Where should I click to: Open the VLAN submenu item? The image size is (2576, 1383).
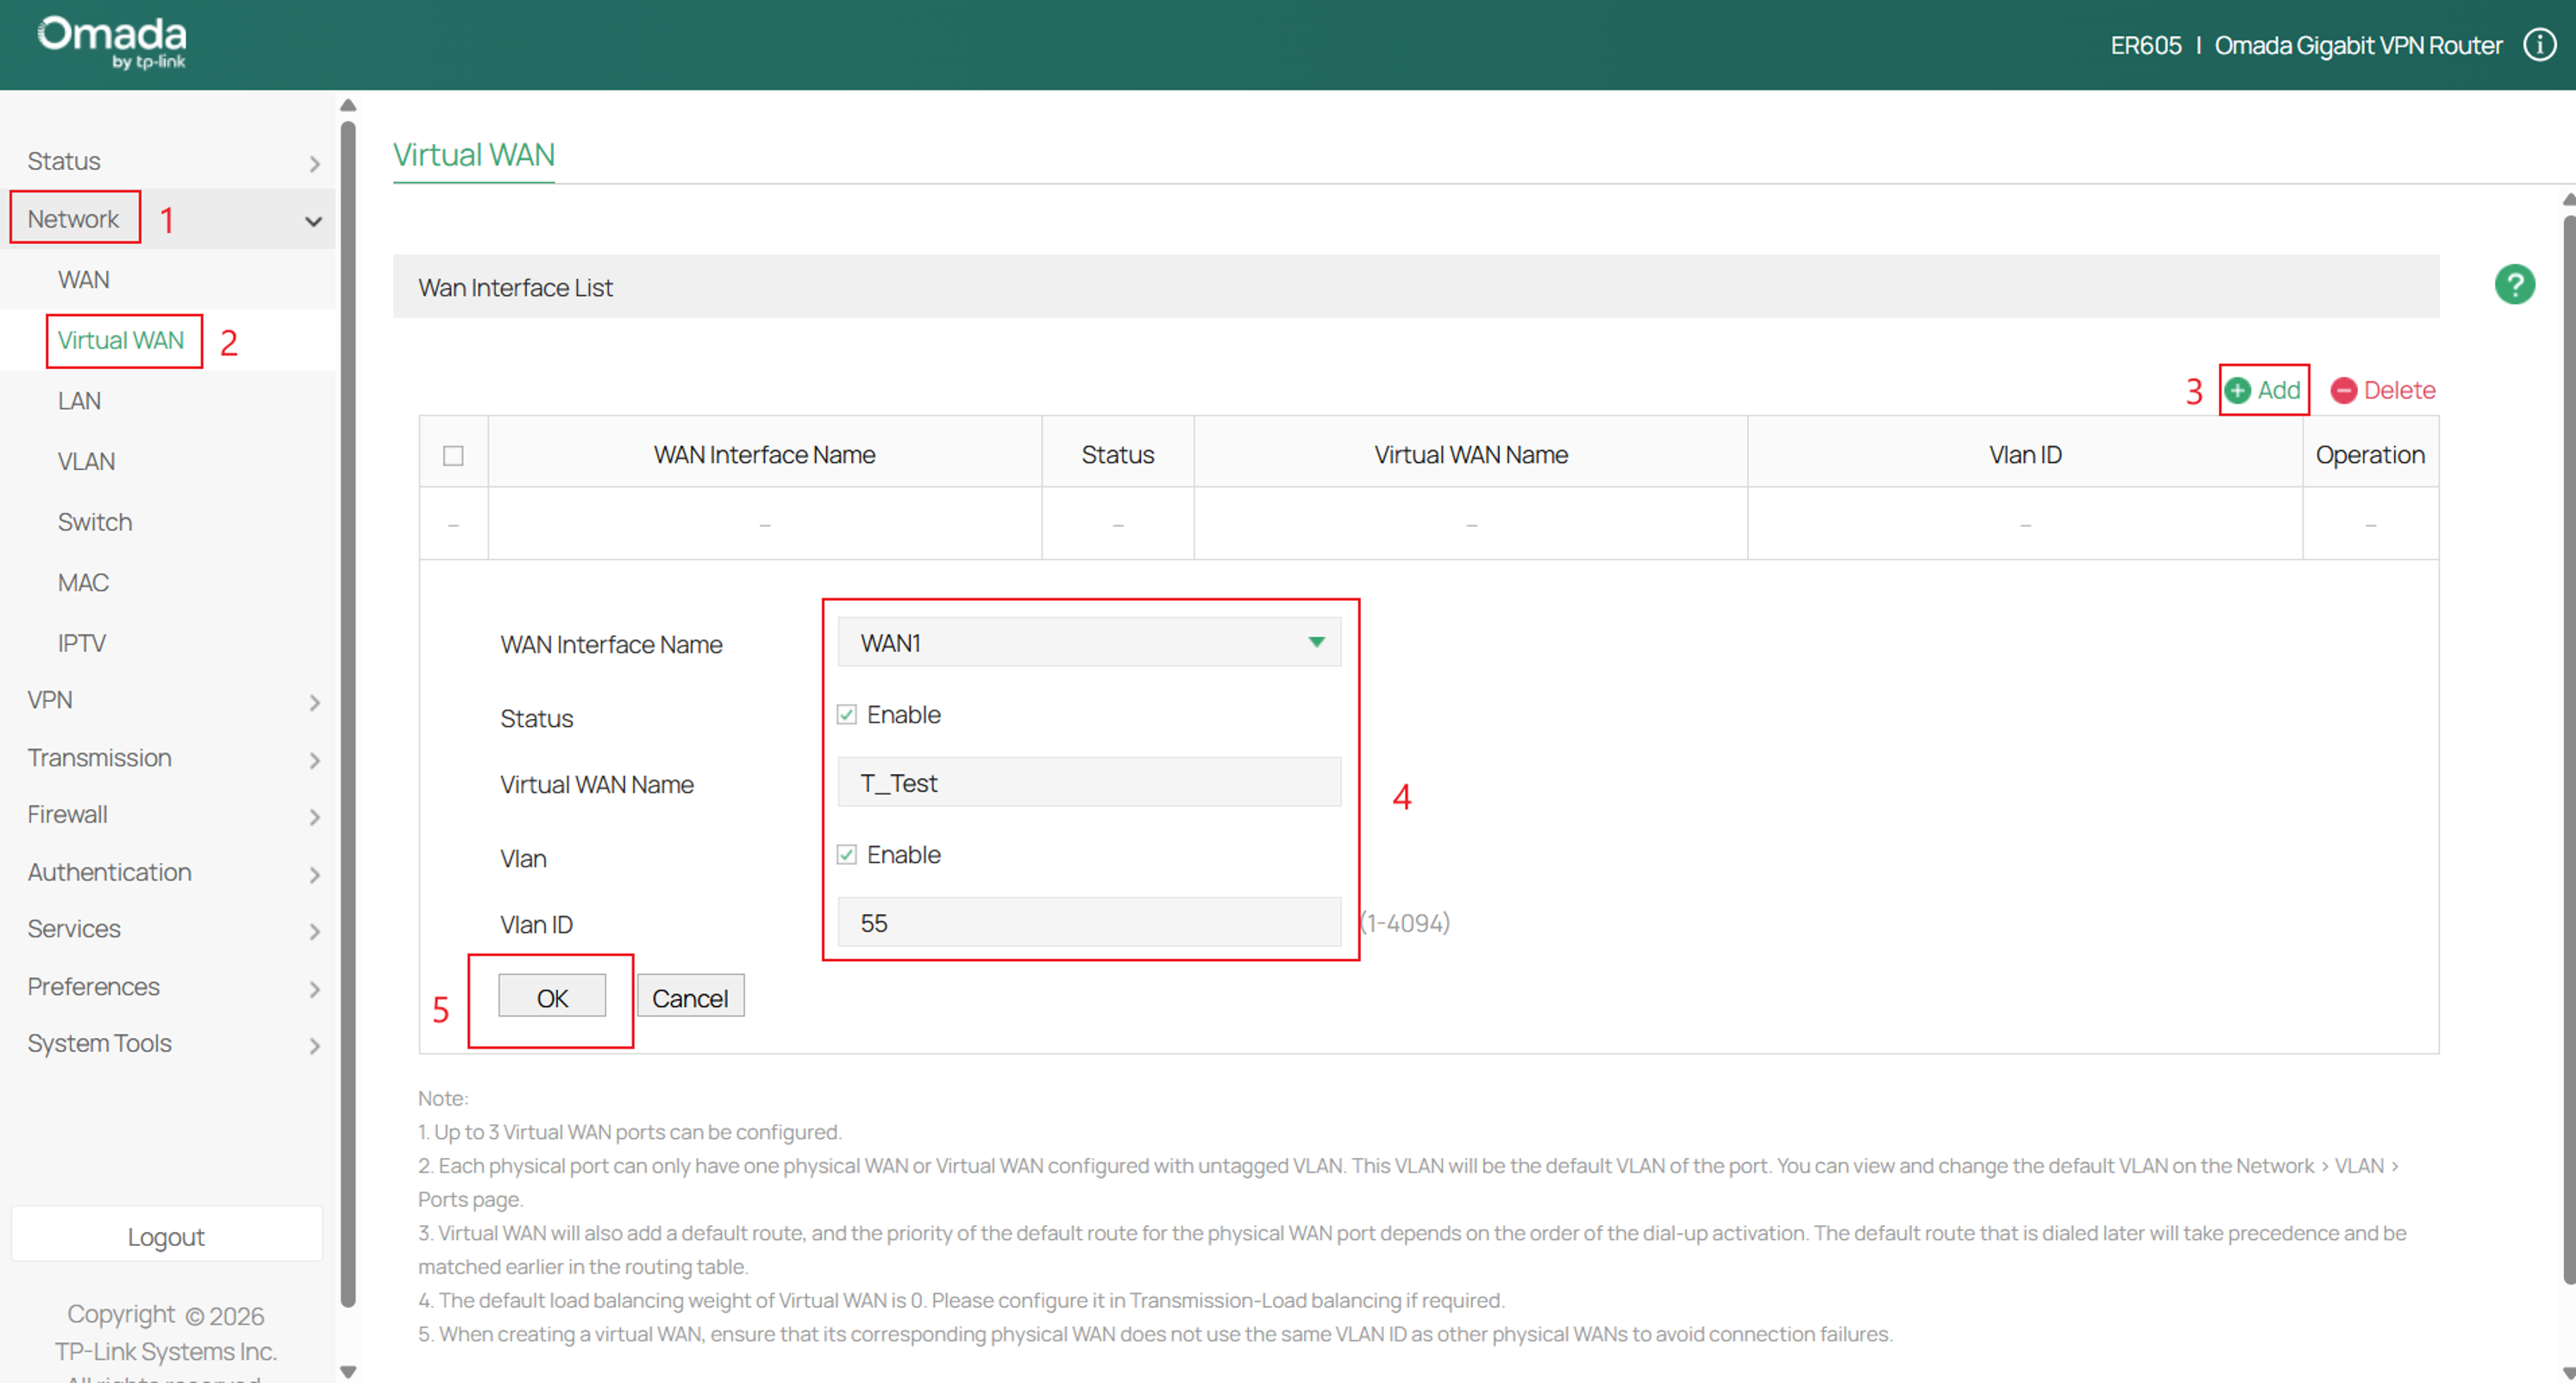click(x=86, y=462)
